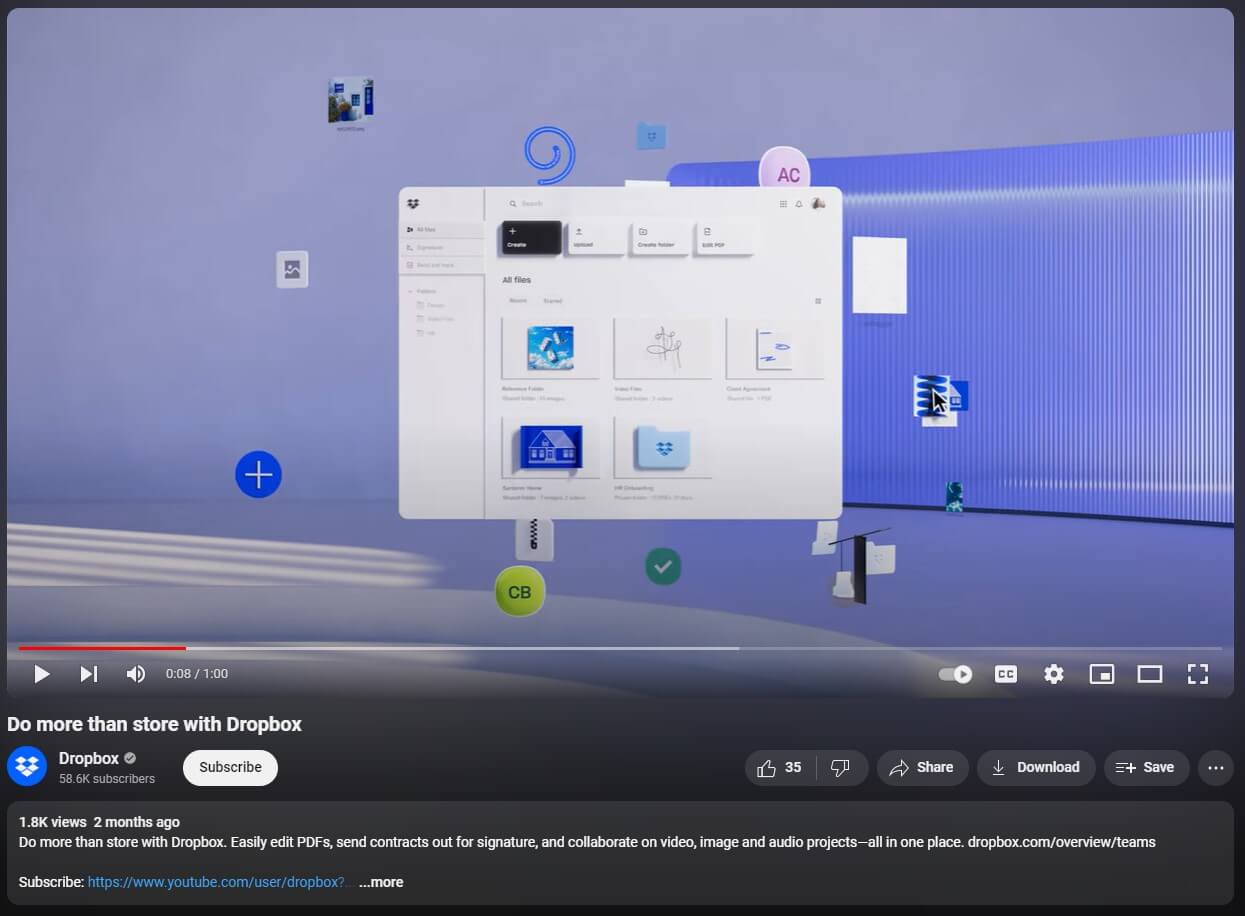Mute the video volume

coord(136,674)
